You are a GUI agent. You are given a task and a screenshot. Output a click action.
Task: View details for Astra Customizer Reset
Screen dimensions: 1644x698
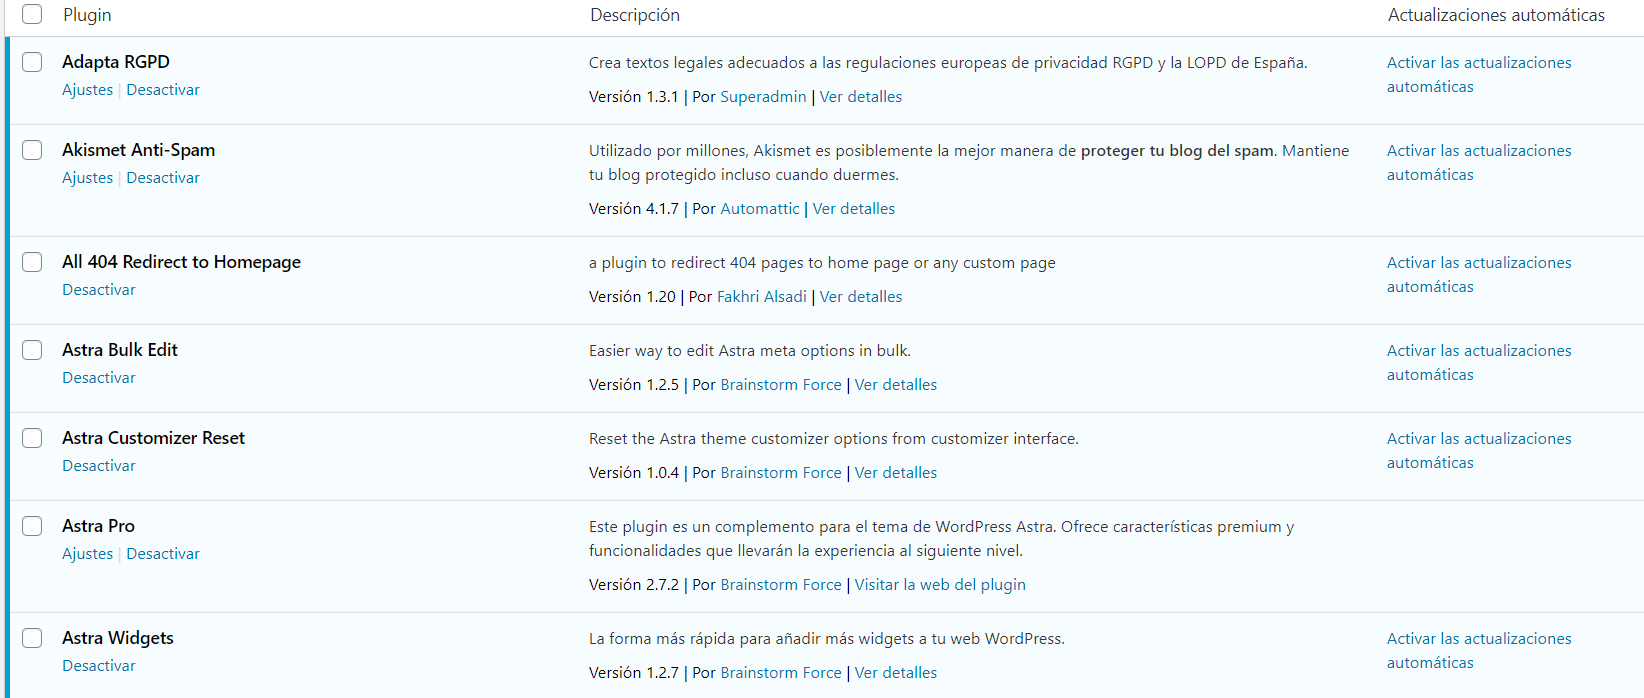[896, 473]
